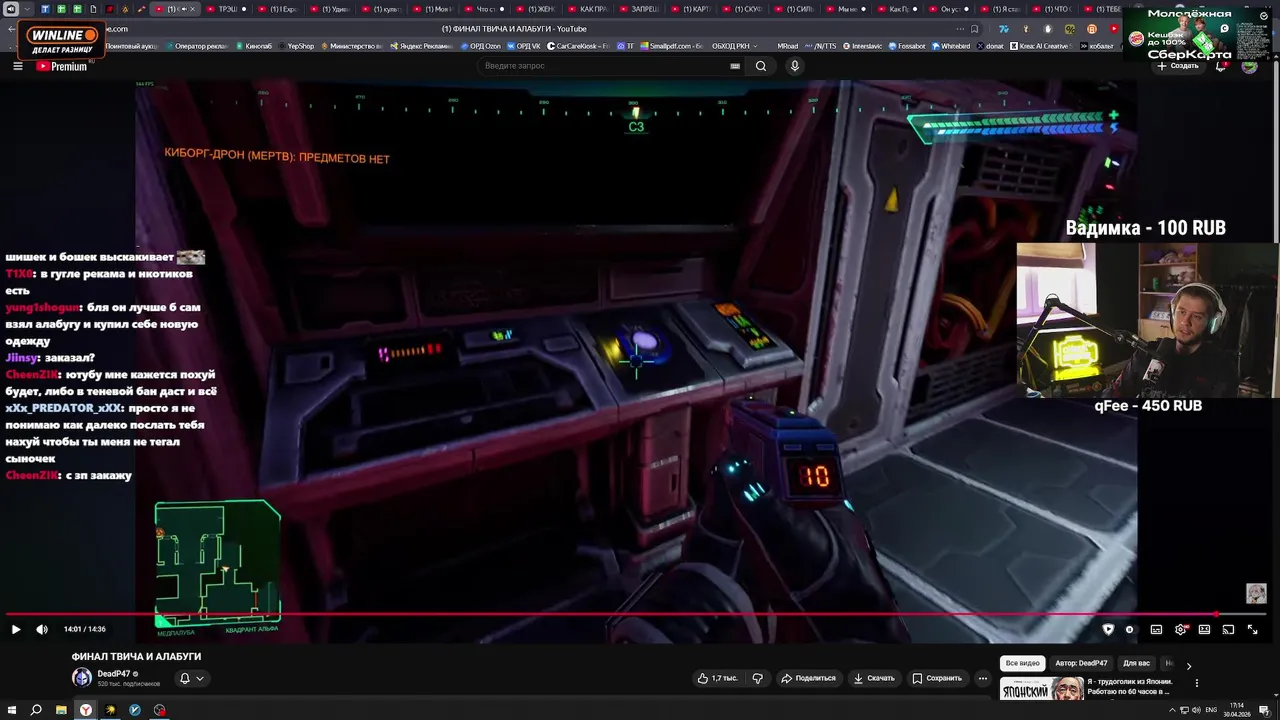This screenshot has width=1280, height=720.
Task: Open more actions three-dot menu under video
Action: click(x=983, y=678)
